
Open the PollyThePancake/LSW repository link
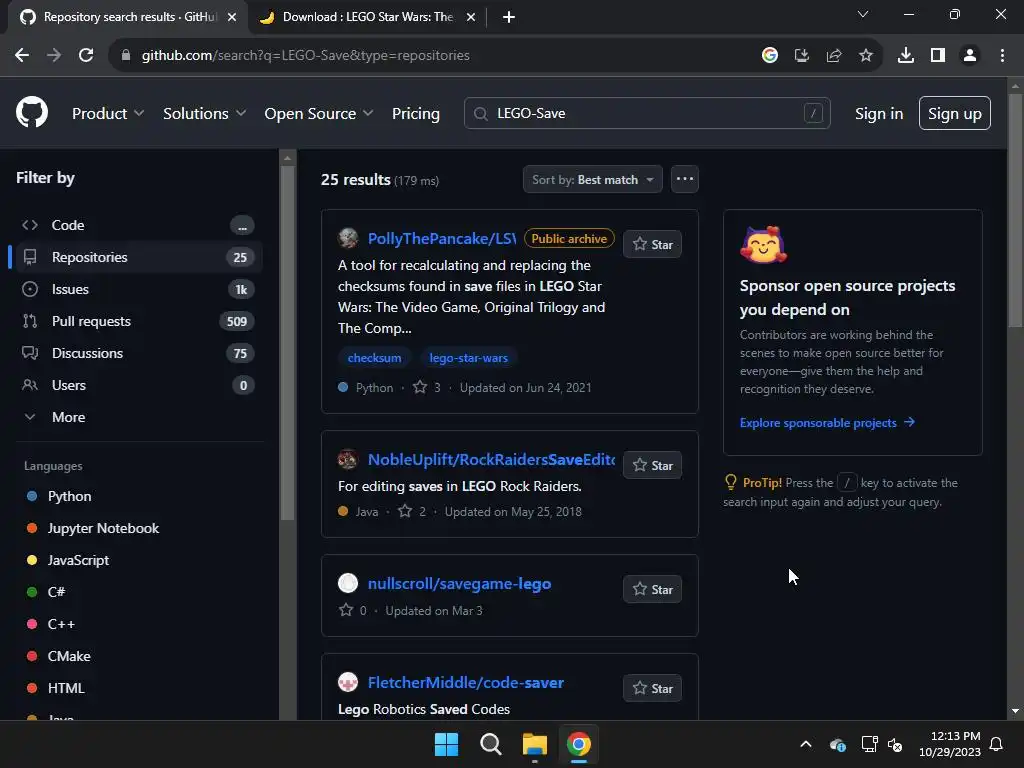pyautogui.click(x=441, y=238)
